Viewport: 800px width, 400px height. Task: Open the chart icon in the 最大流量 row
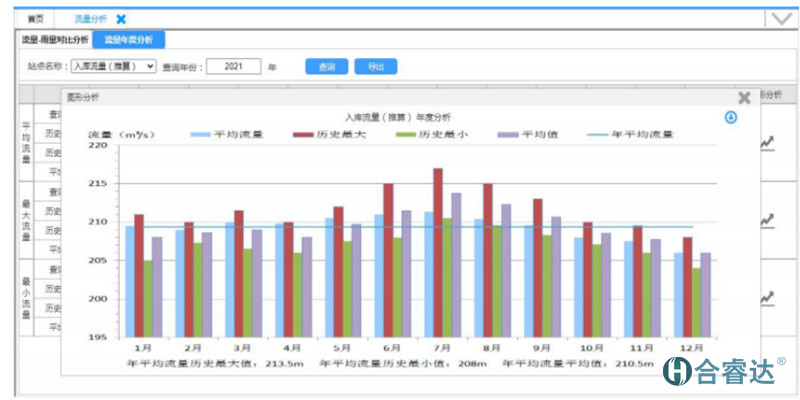point(767,220)
